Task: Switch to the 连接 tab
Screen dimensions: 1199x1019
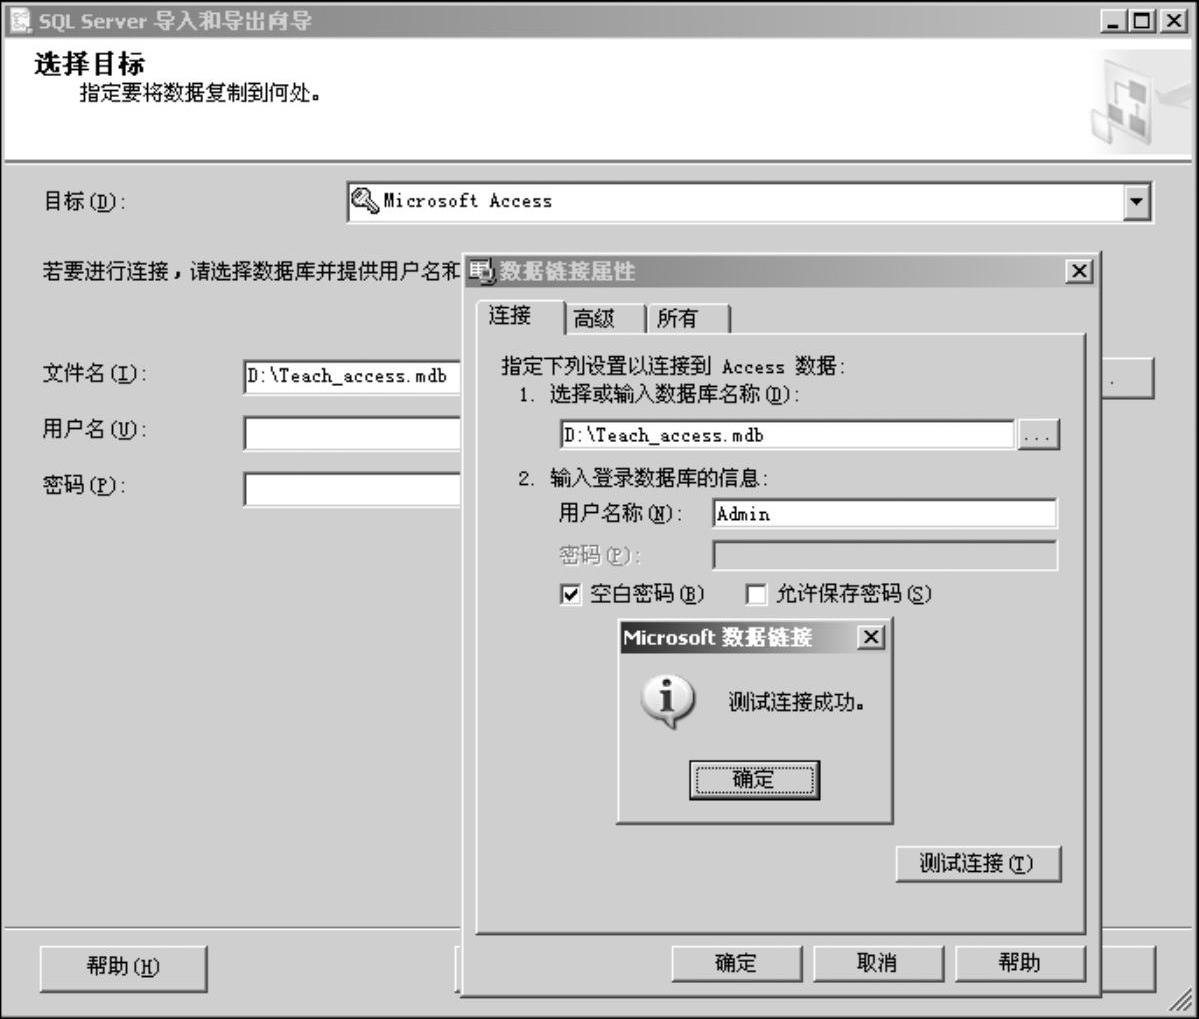Action: pos(519,316)
